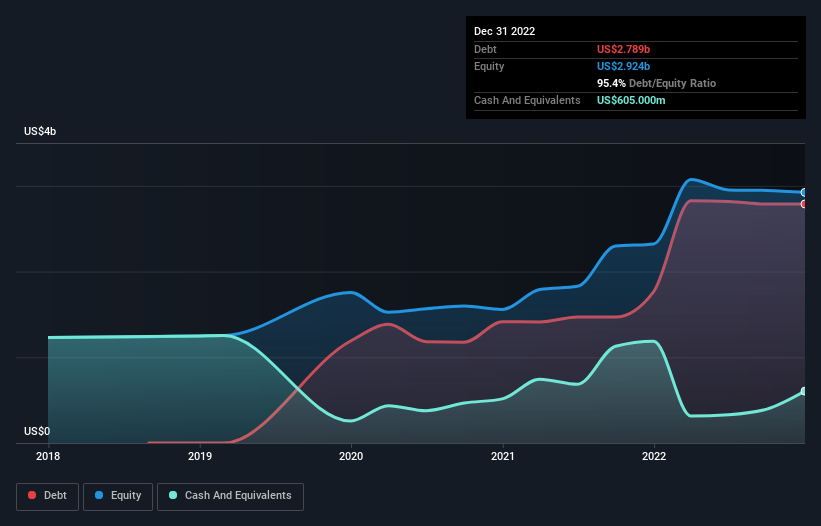
Task: Click the 95.4% Debt/Equity Ratio text
Action: 657,83
